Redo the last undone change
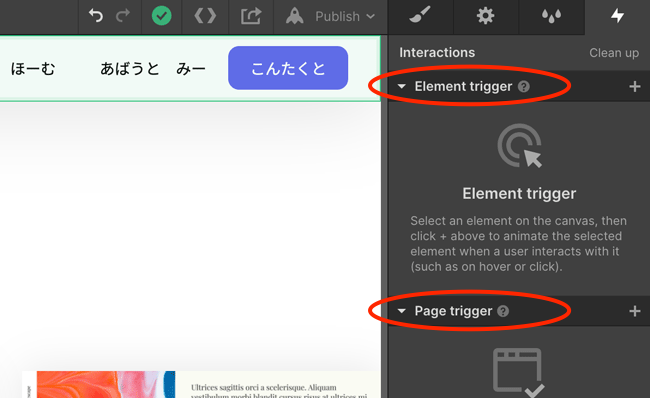This screenshot has height=398, width=650. click(x=123, y=16)
